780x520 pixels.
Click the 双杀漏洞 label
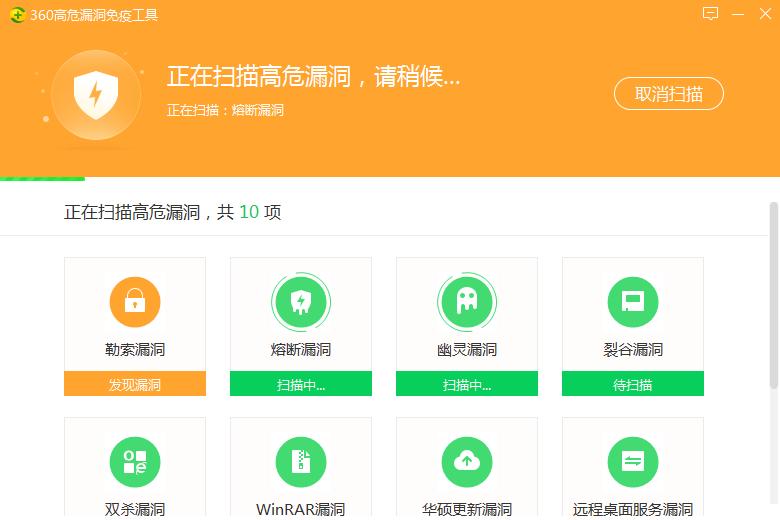135,509
